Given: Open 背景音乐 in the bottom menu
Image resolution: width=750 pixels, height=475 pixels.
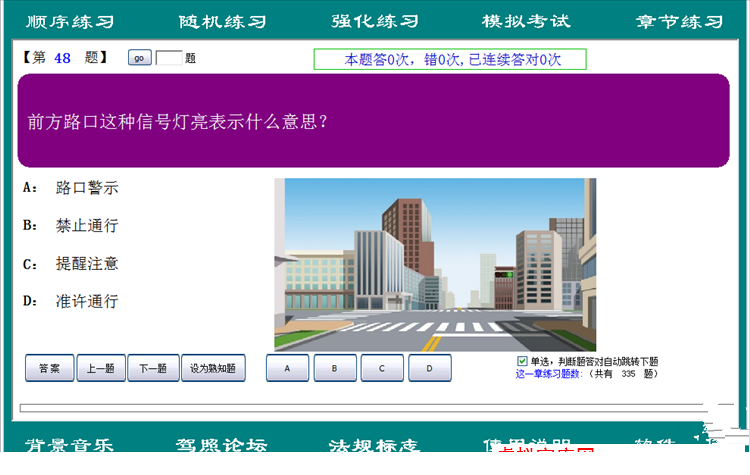Looking at the screenshot, I should [69, 445].
